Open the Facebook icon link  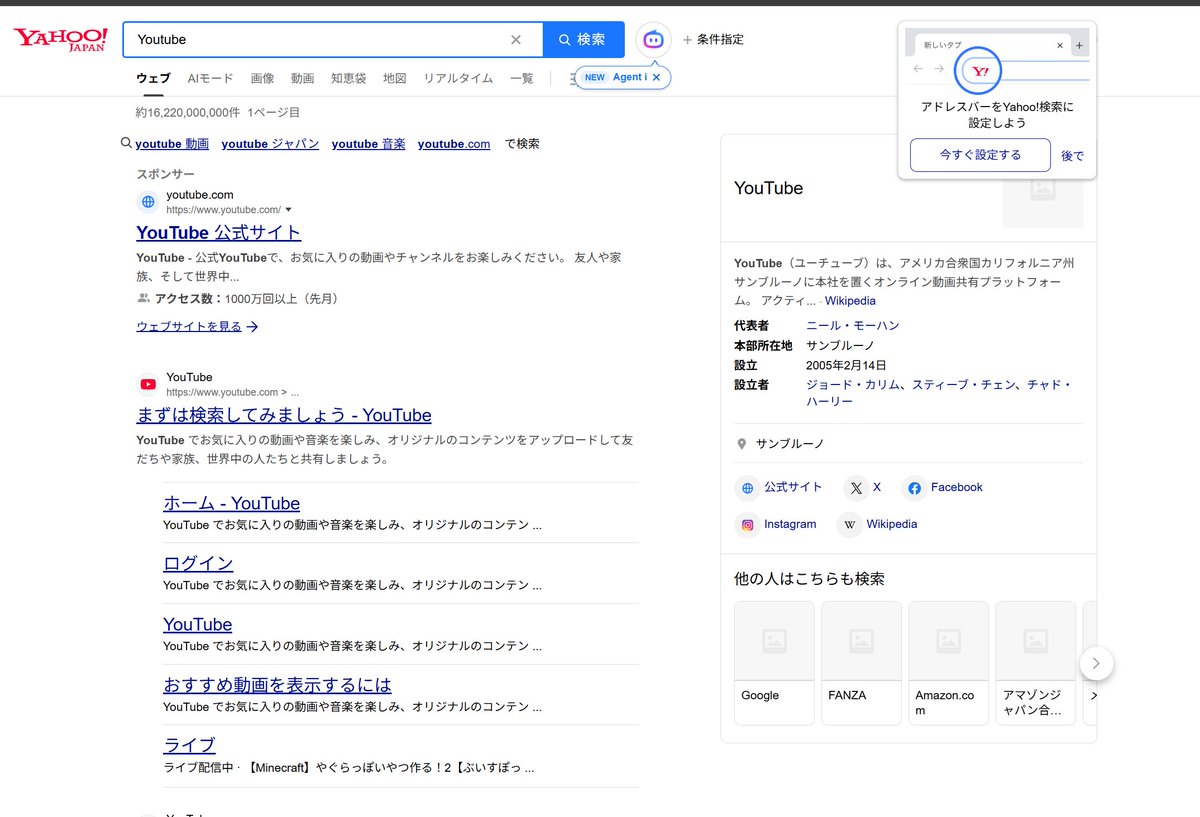913,488
